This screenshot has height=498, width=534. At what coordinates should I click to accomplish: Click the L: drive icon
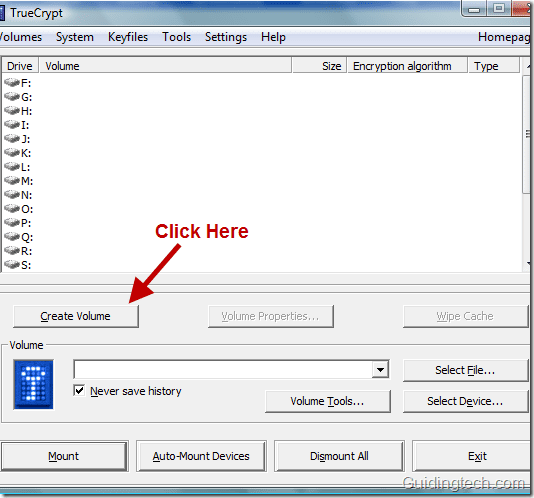click(x=12, y=167)
